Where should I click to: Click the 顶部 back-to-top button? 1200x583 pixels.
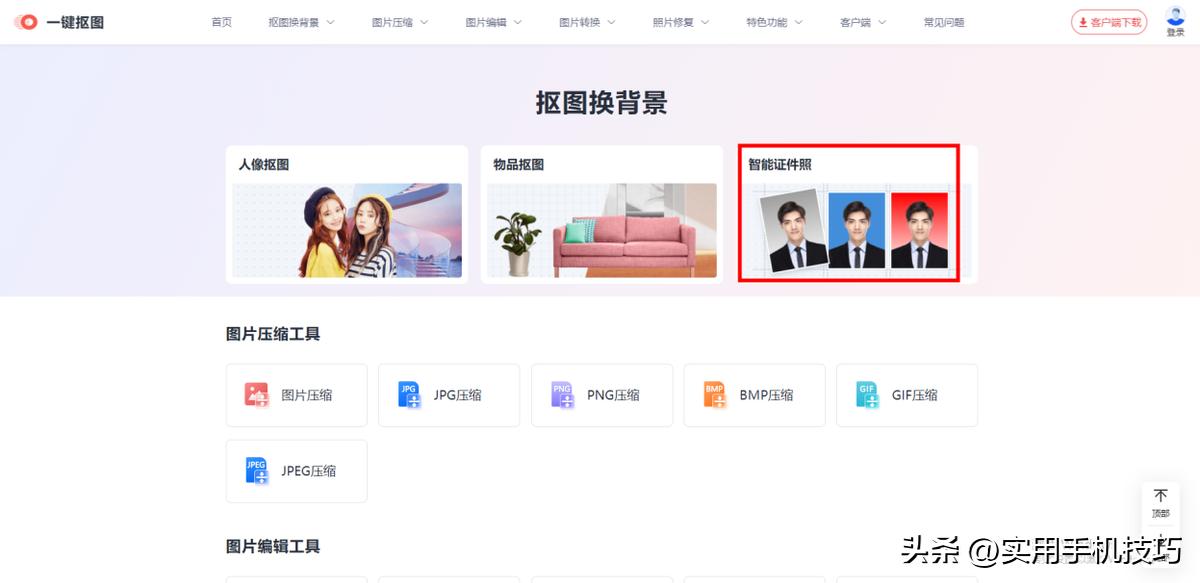(1160, 503)
